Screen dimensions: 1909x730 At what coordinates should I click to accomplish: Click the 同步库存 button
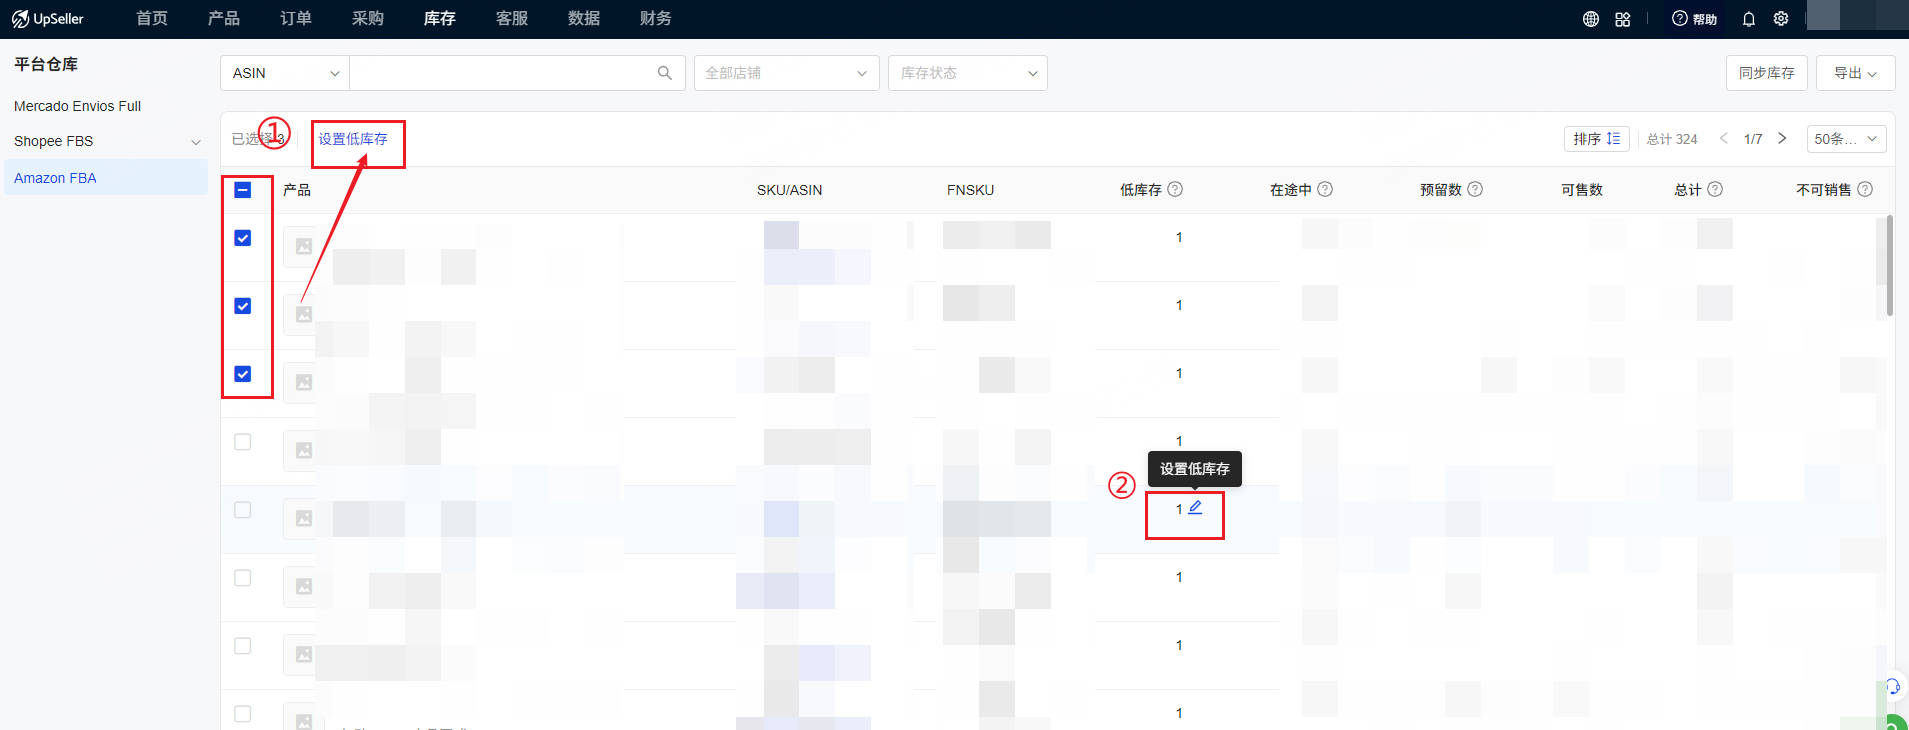[1766, 73]
